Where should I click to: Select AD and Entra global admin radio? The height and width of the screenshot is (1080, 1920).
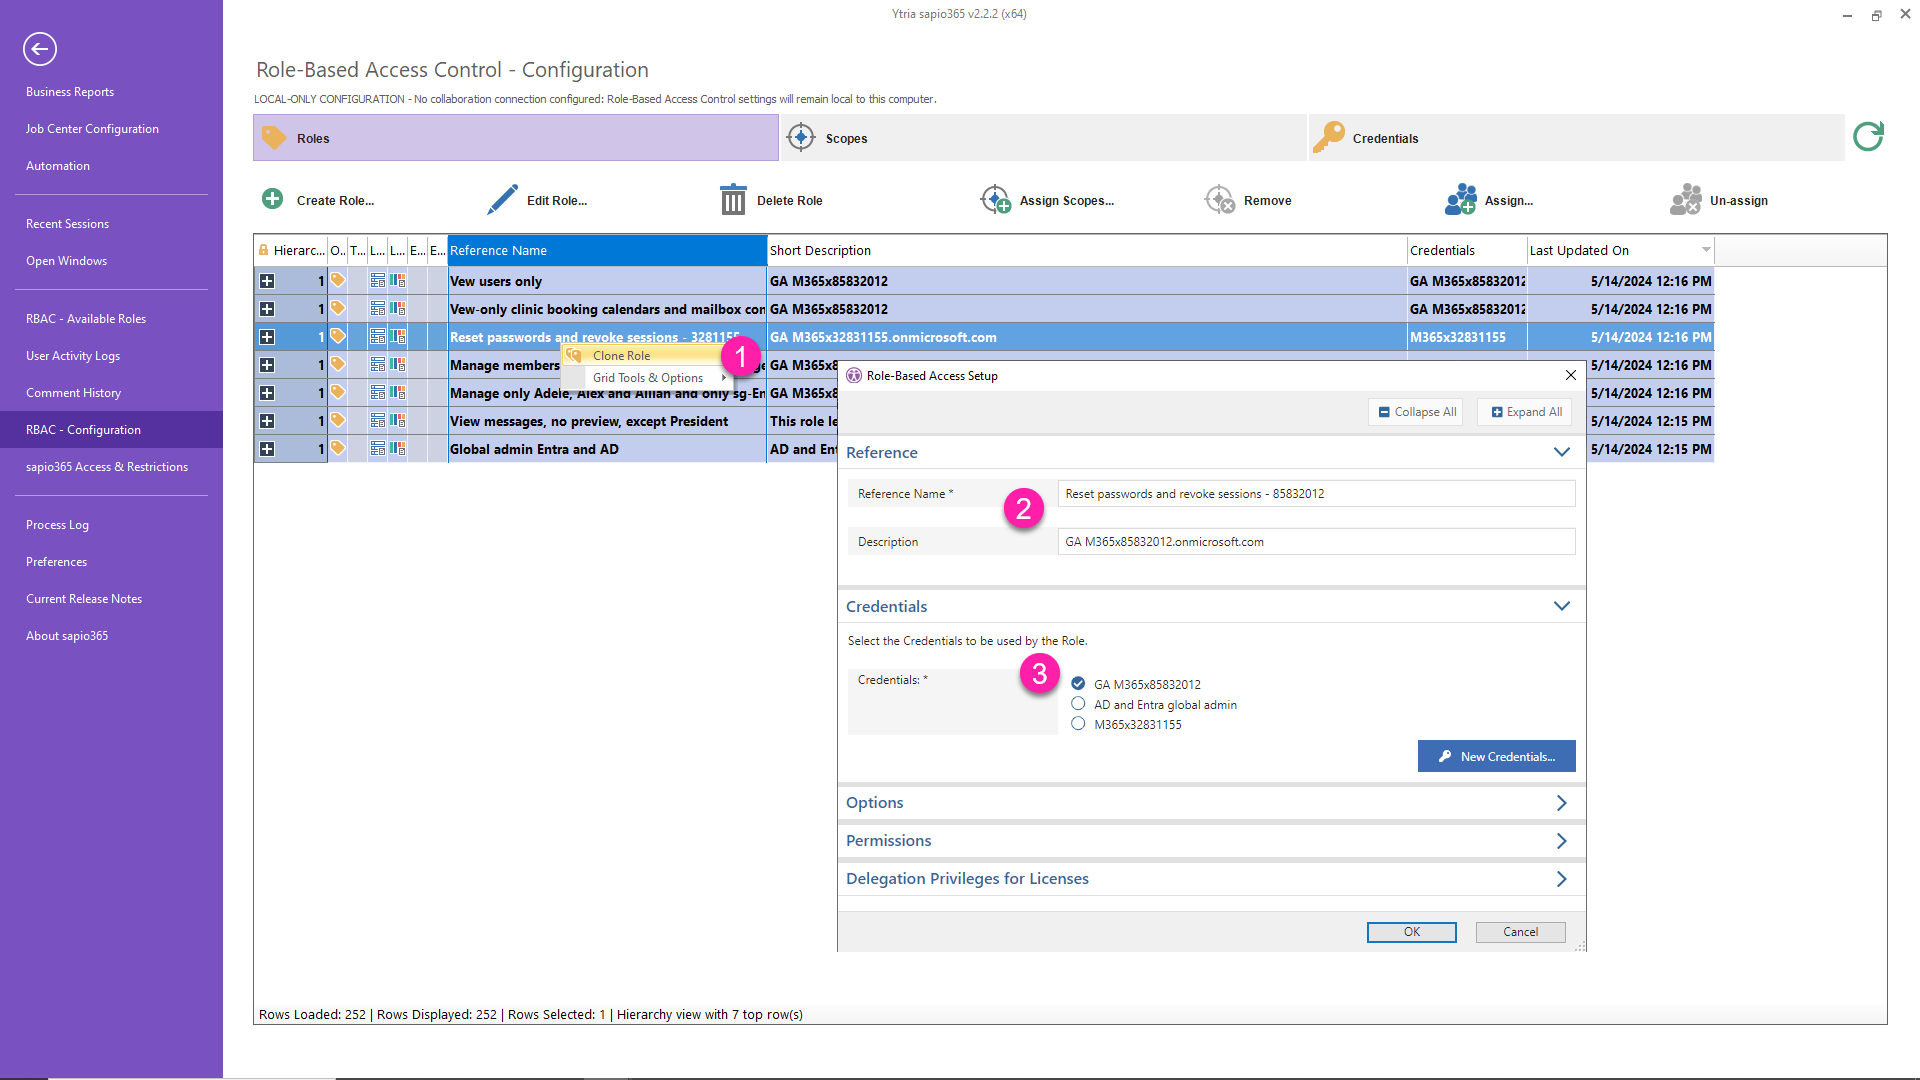coord(1078,703)
